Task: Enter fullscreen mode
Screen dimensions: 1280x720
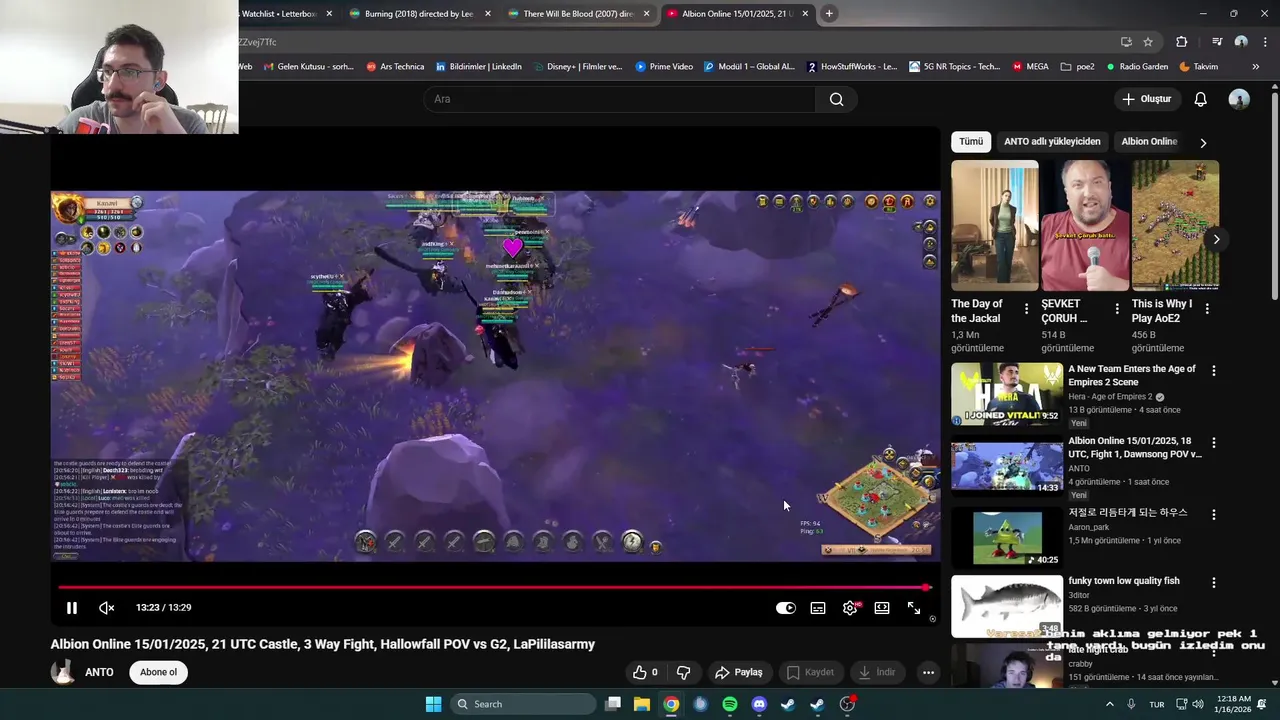Action: pos(914,608)
